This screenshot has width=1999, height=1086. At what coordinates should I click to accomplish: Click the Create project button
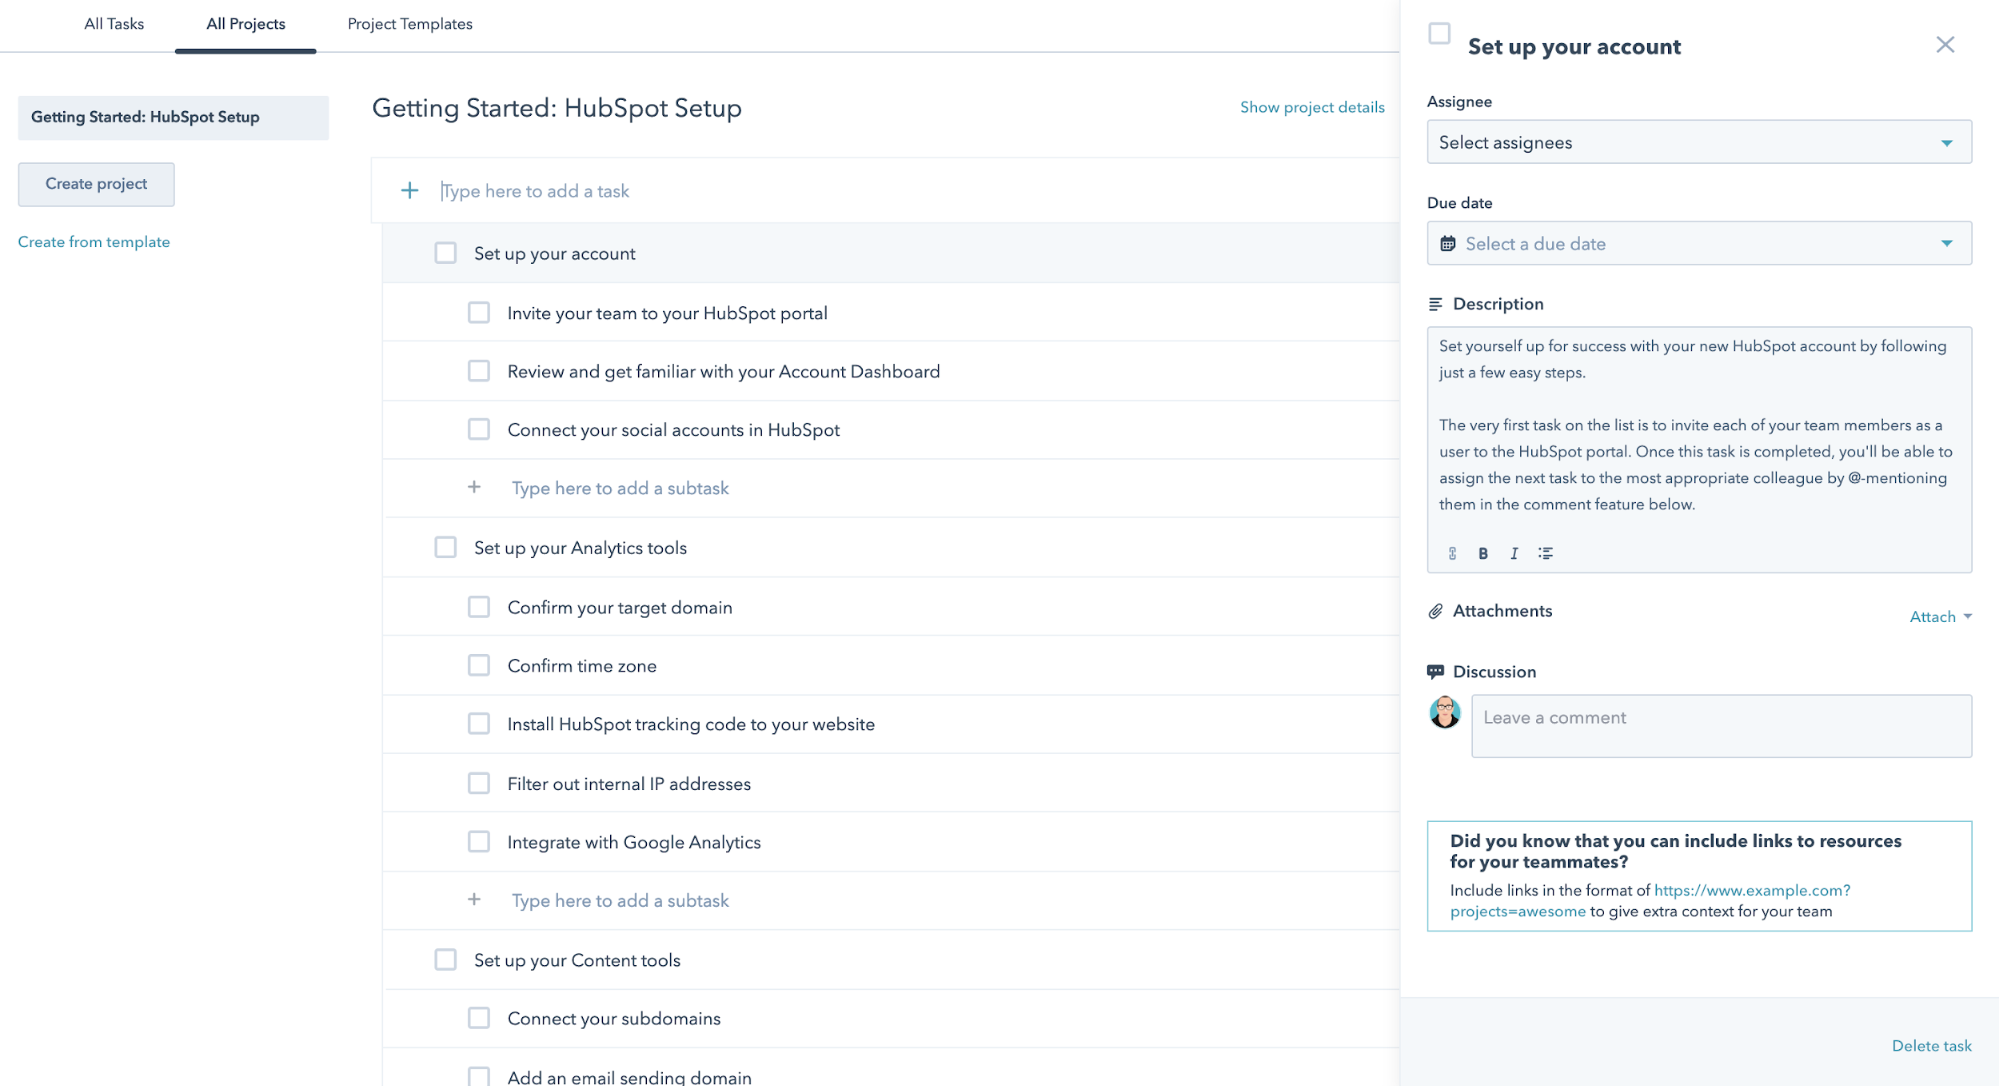(x=96, y=184)
